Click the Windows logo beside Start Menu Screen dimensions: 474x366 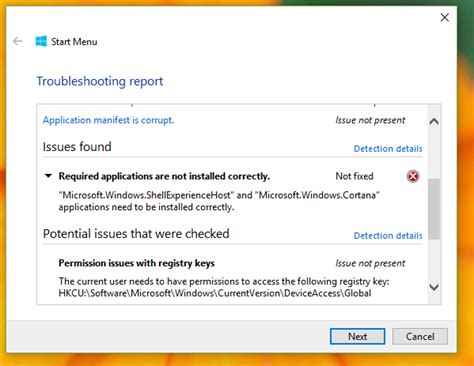pyautogui.click(x=41, y=41)
